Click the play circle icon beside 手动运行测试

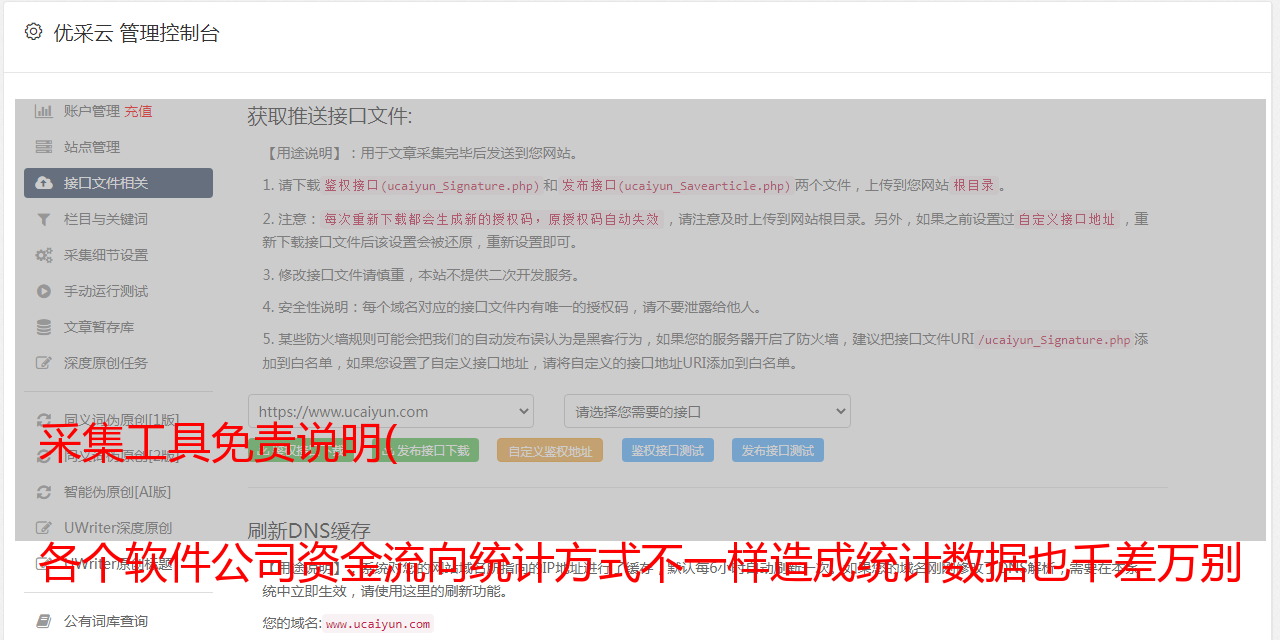coord(44,291)
